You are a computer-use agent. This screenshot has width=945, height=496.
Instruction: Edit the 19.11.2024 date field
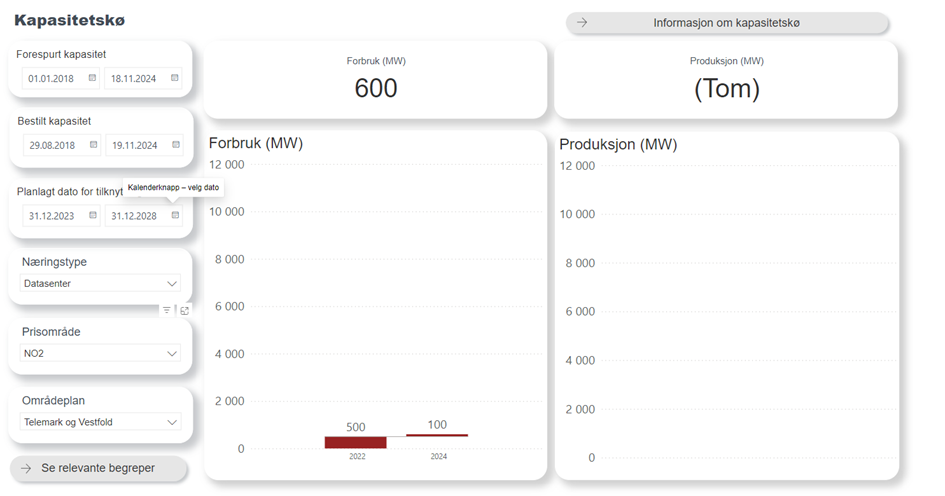[x=135, y=145]
